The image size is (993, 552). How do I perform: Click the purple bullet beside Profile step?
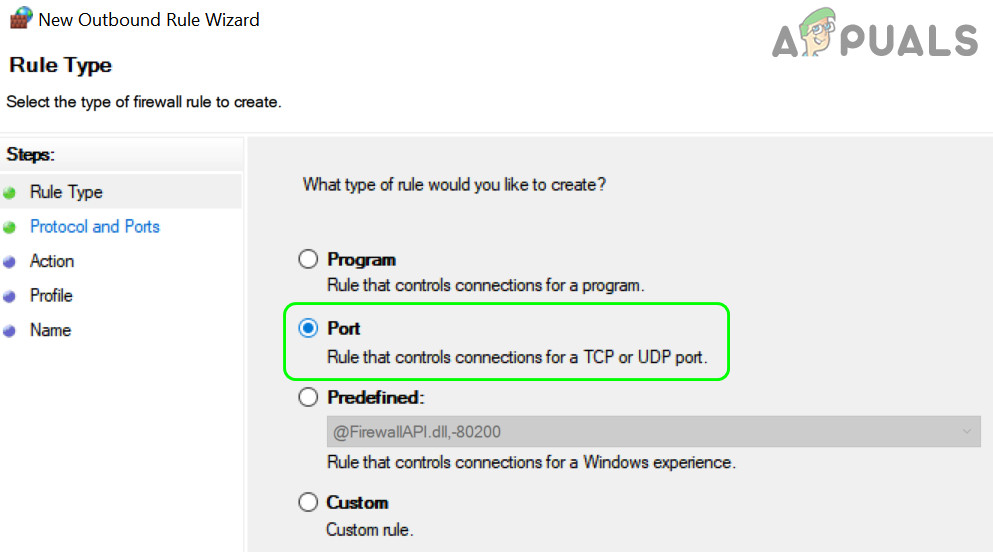[x=10, y=296]
